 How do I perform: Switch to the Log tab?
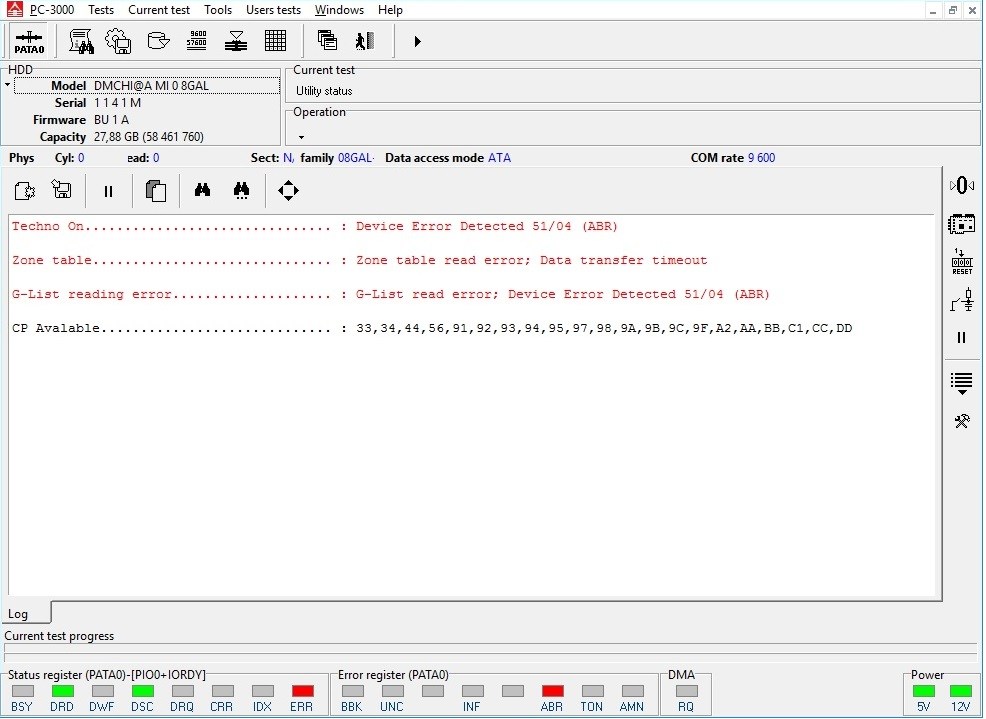(x=26, y=613)
